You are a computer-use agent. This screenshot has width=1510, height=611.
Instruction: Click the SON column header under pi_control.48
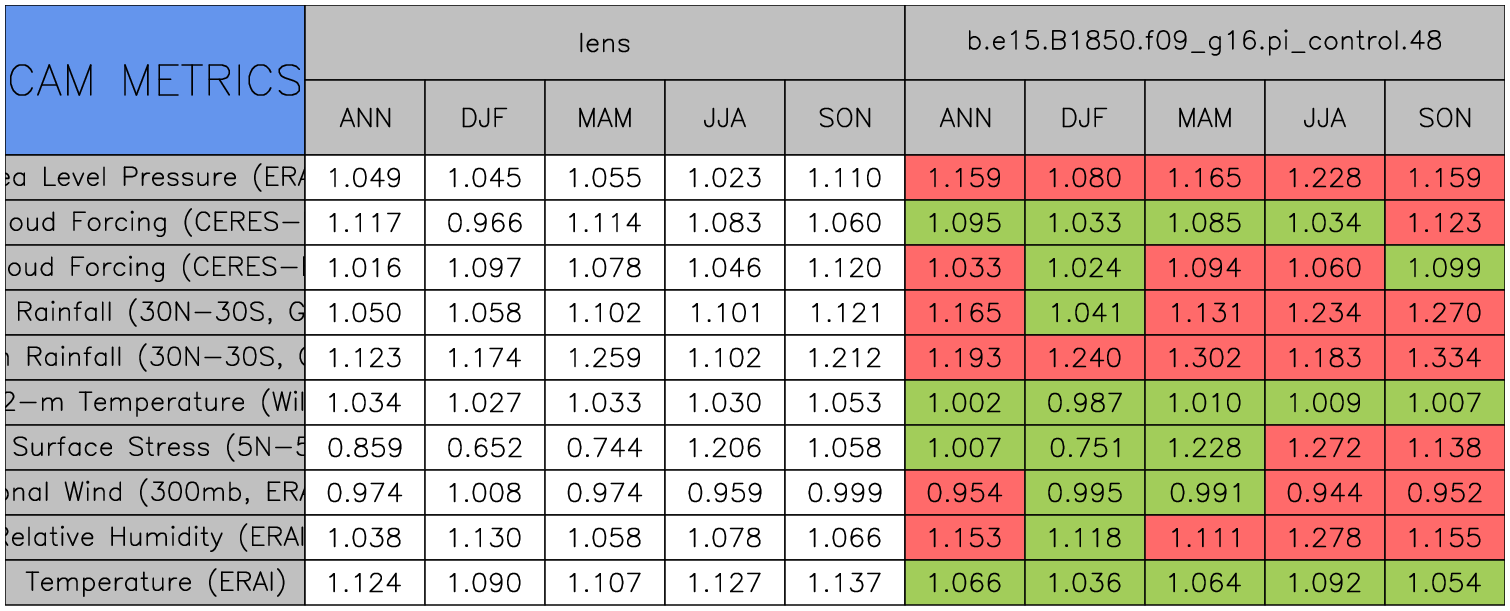(1445, 118)
